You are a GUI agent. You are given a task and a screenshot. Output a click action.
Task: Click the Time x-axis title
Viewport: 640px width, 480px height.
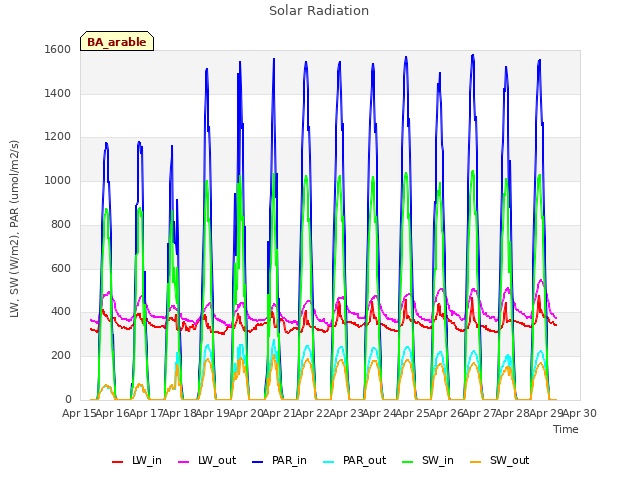(565, 429)
